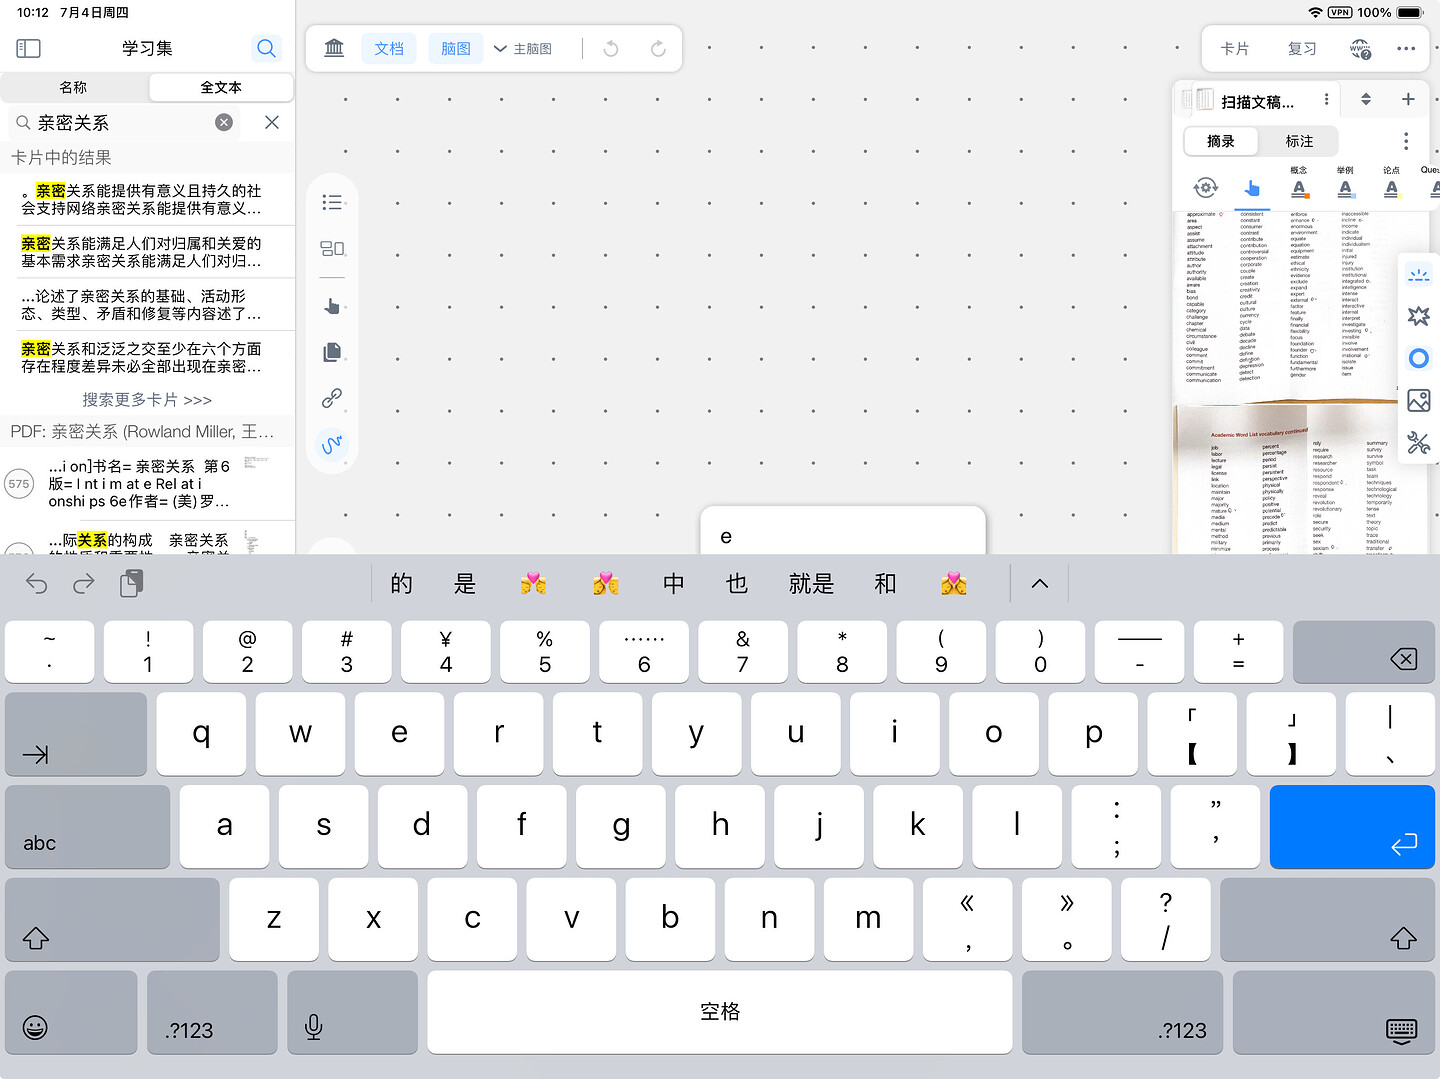Add a new item with the plus icon

pyautogui.click(x=1408, y=99)
